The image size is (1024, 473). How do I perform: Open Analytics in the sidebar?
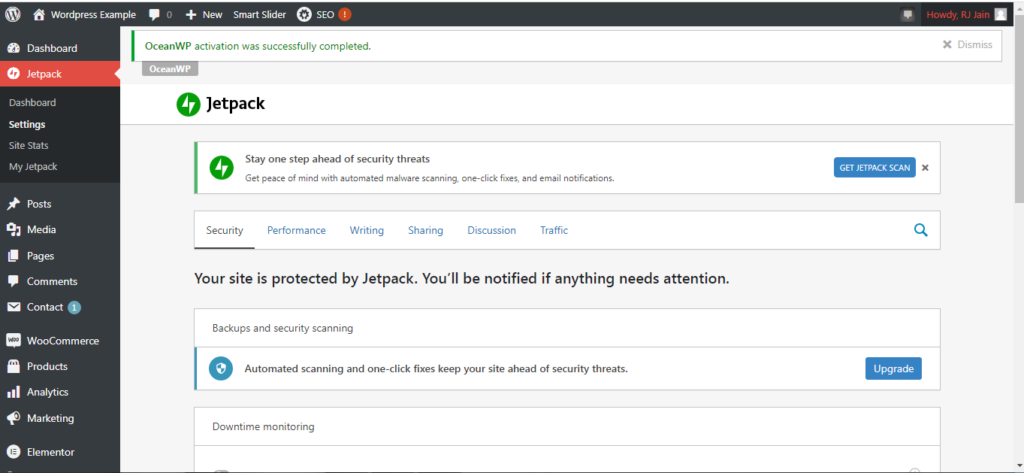tap(47, 393)
